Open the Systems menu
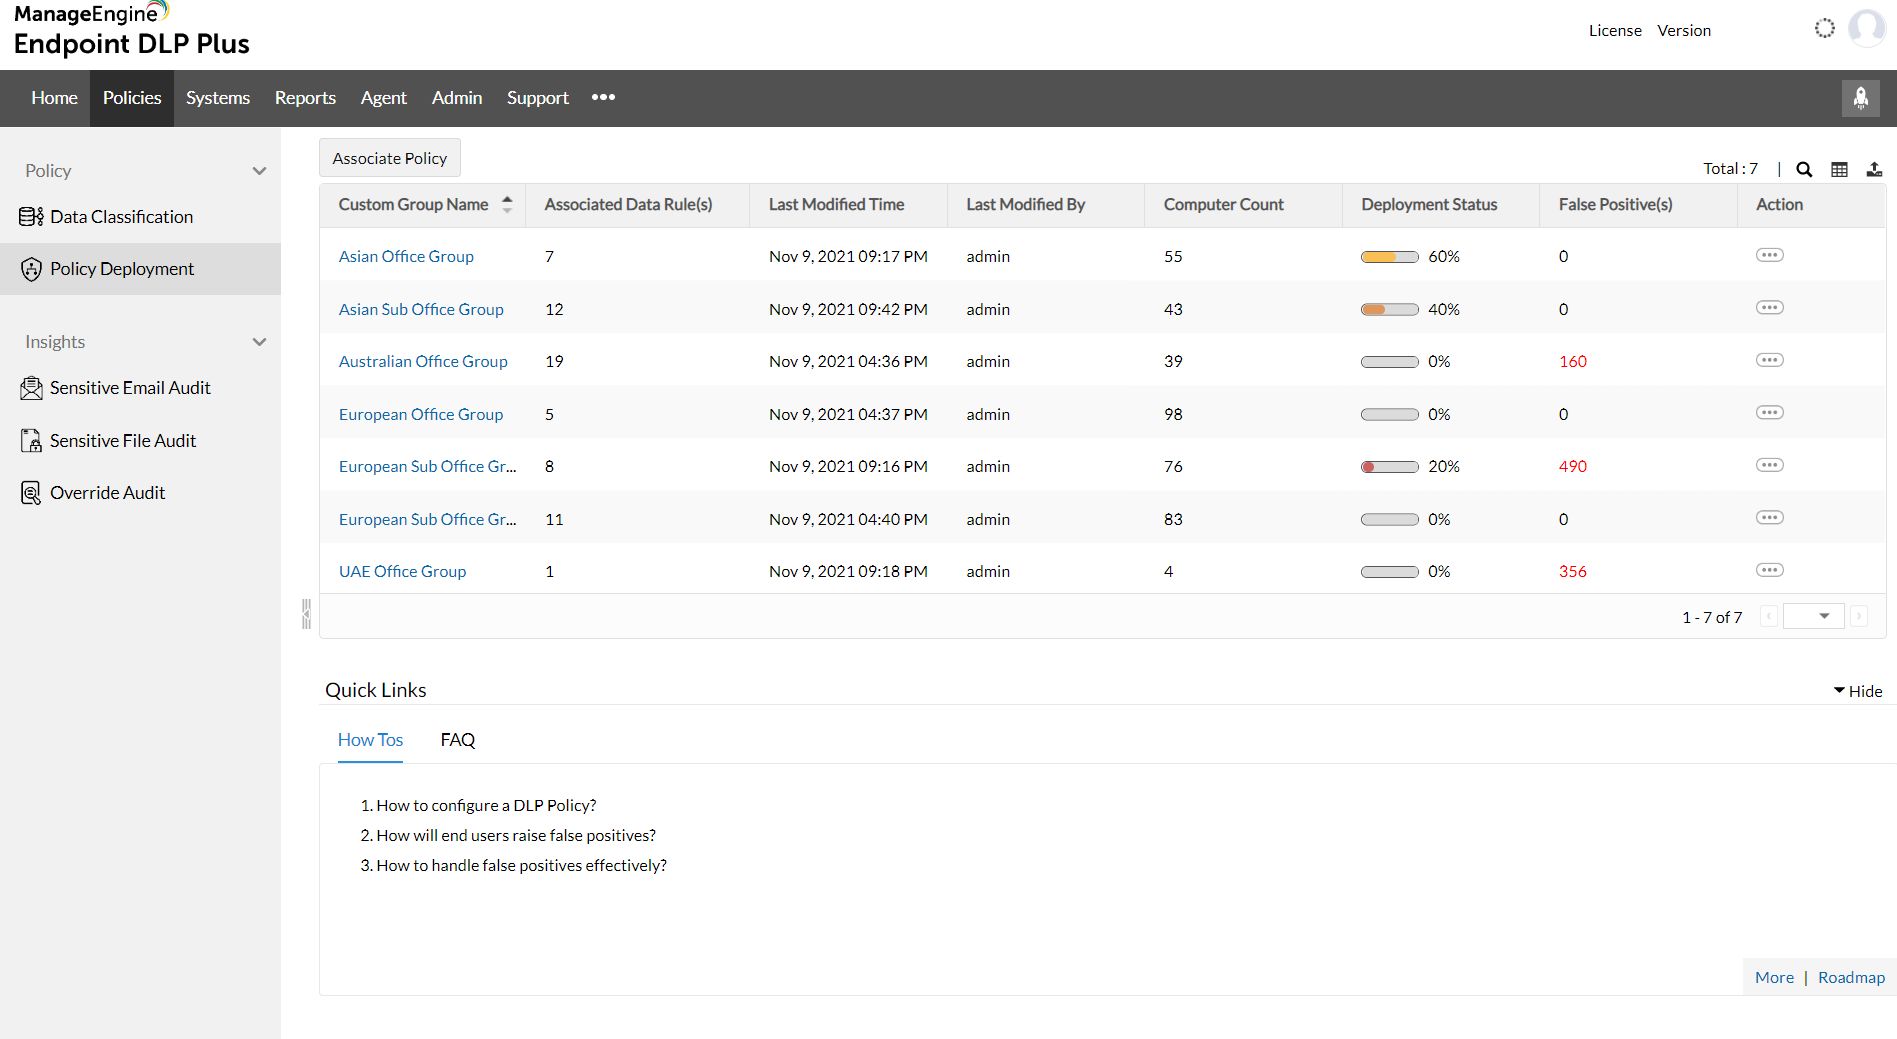1897x1039 pixels. (218, 98)
